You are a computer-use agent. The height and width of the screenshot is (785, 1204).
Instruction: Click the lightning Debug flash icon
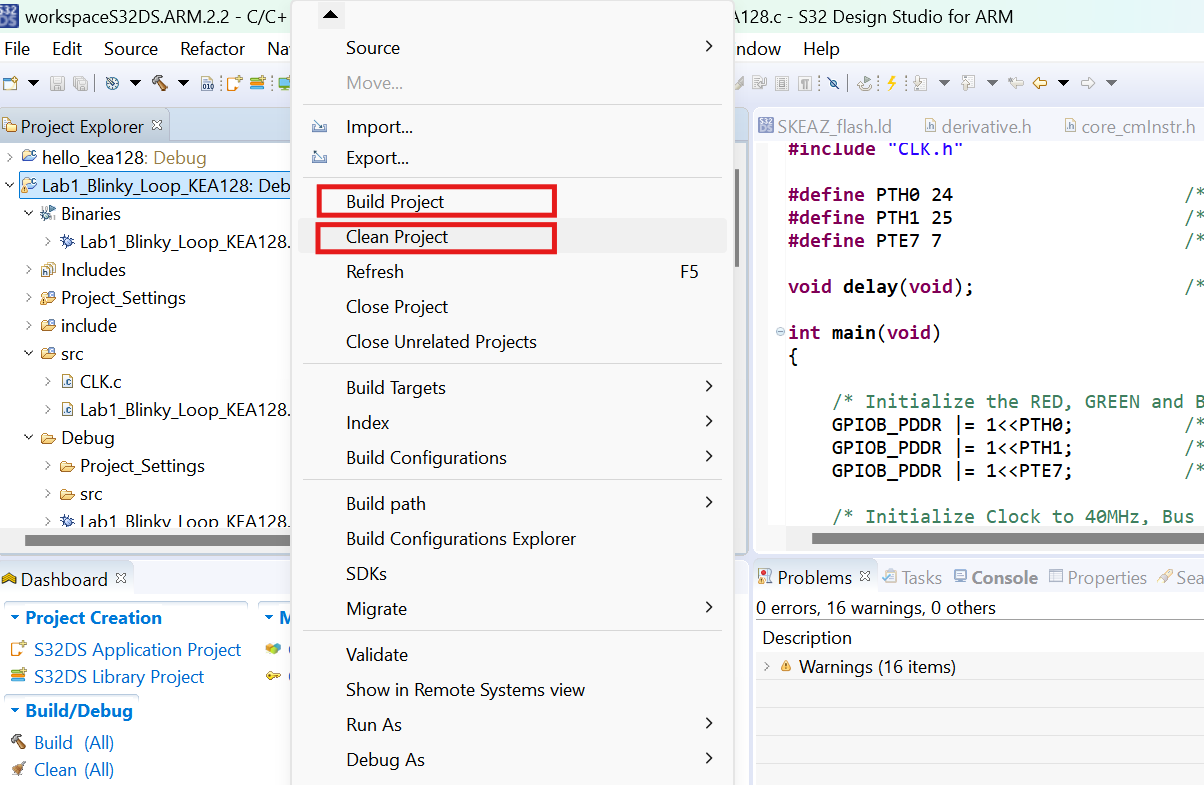coord(892,82)
